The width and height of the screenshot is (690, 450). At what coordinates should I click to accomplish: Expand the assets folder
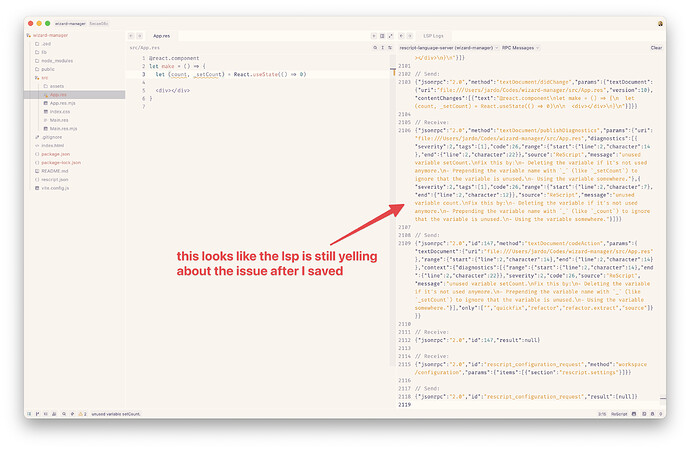(56, 86)
